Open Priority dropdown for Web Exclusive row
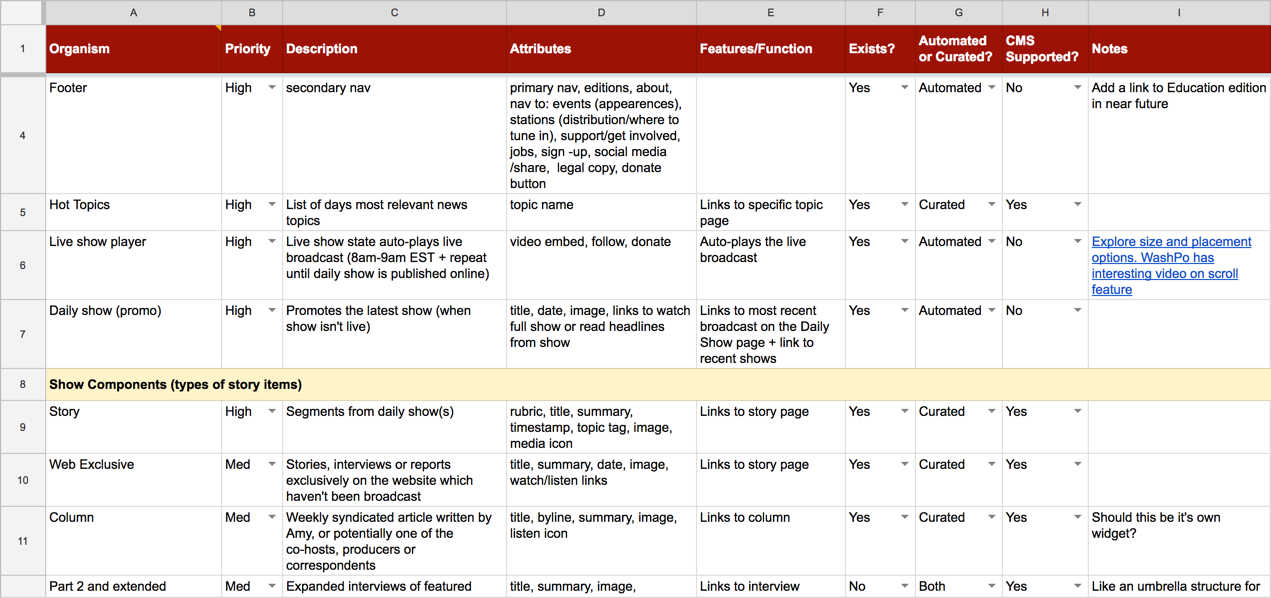1271x598 pixels. coord(271,465)
